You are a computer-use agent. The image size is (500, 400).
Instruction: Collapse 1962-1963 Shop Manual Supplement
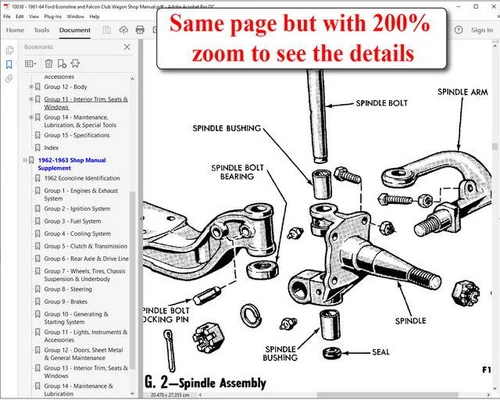pyautogui.click(x=25, y=160)
